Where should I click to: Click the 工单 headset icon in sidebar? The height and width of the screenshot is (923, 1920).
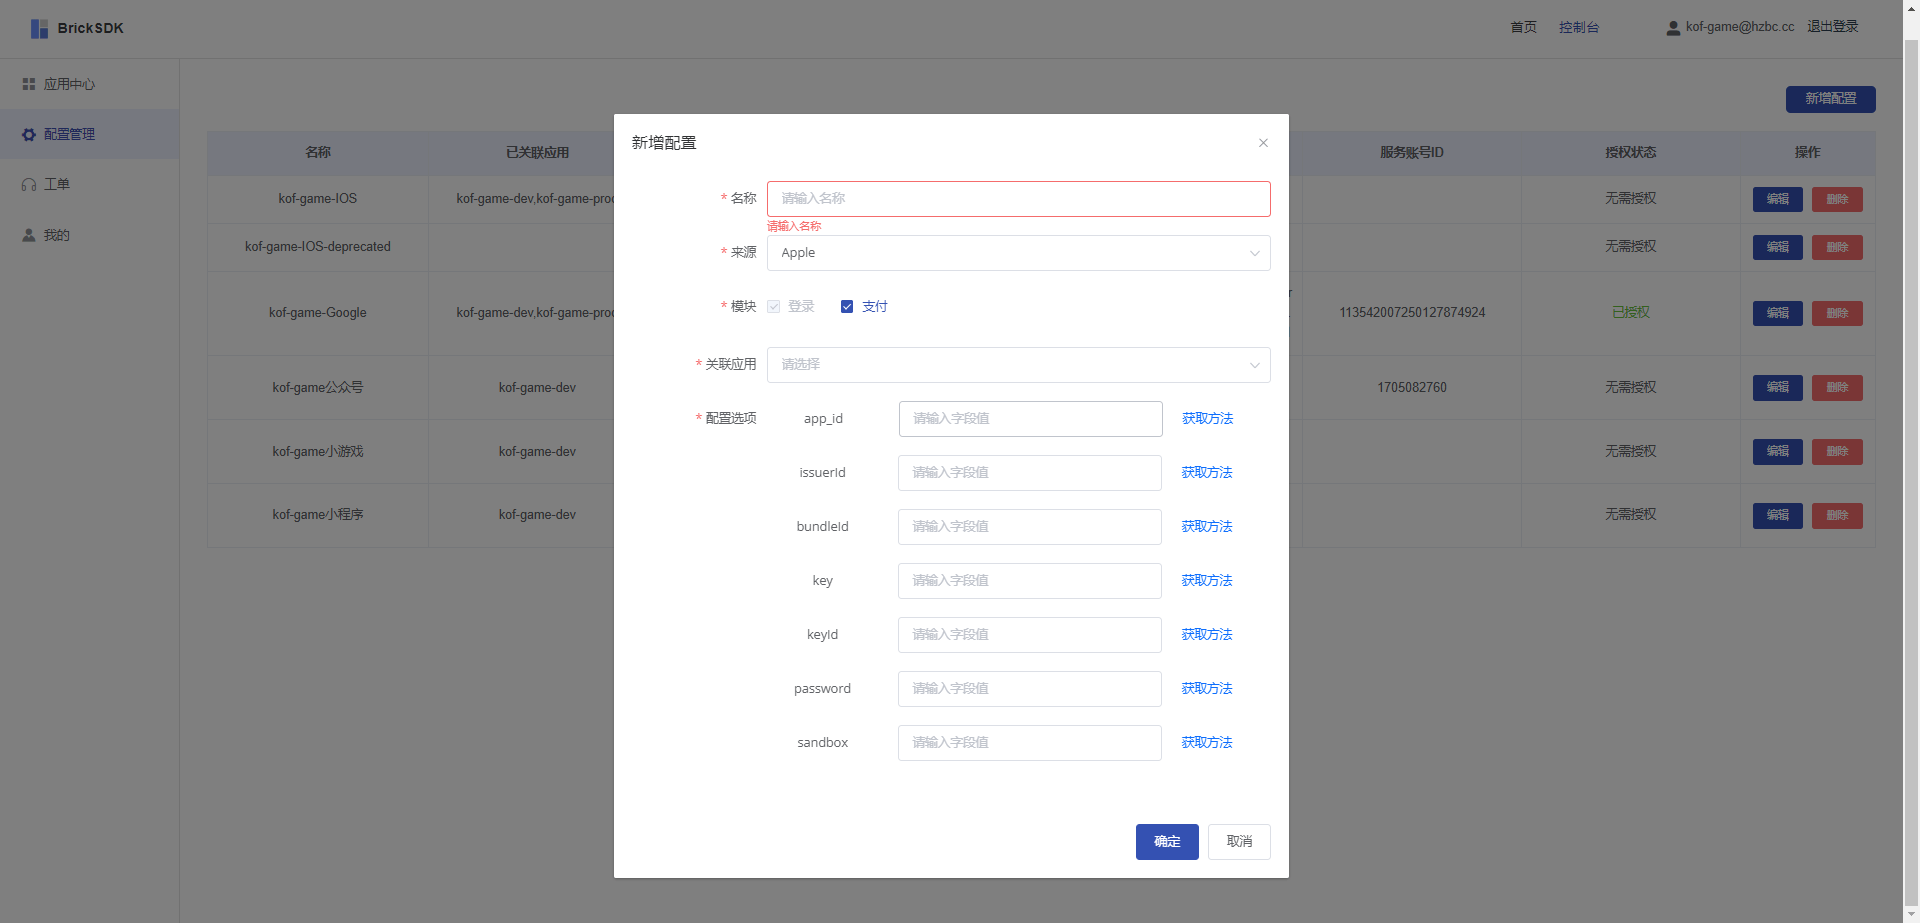29,185
